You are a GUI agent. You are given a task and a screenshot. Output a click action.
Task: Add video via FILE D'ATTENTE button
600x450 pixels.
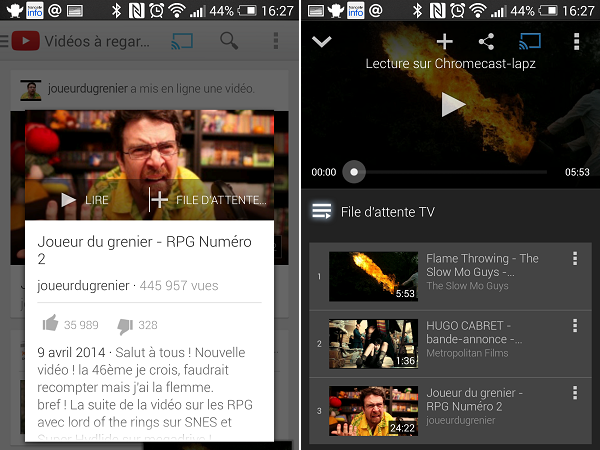(209, 200)
